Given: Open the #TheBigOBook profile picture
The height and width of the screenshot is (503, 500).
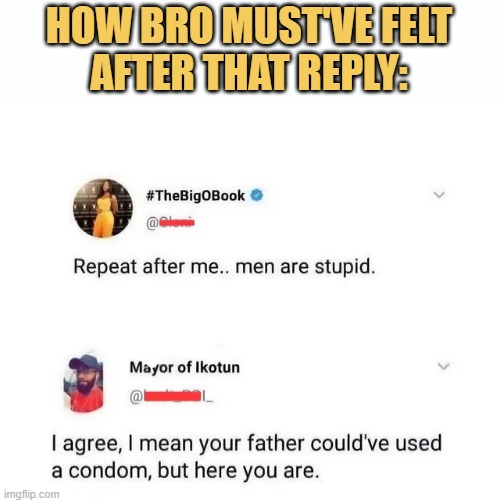Looking at the screenshot, I should 103,208.
